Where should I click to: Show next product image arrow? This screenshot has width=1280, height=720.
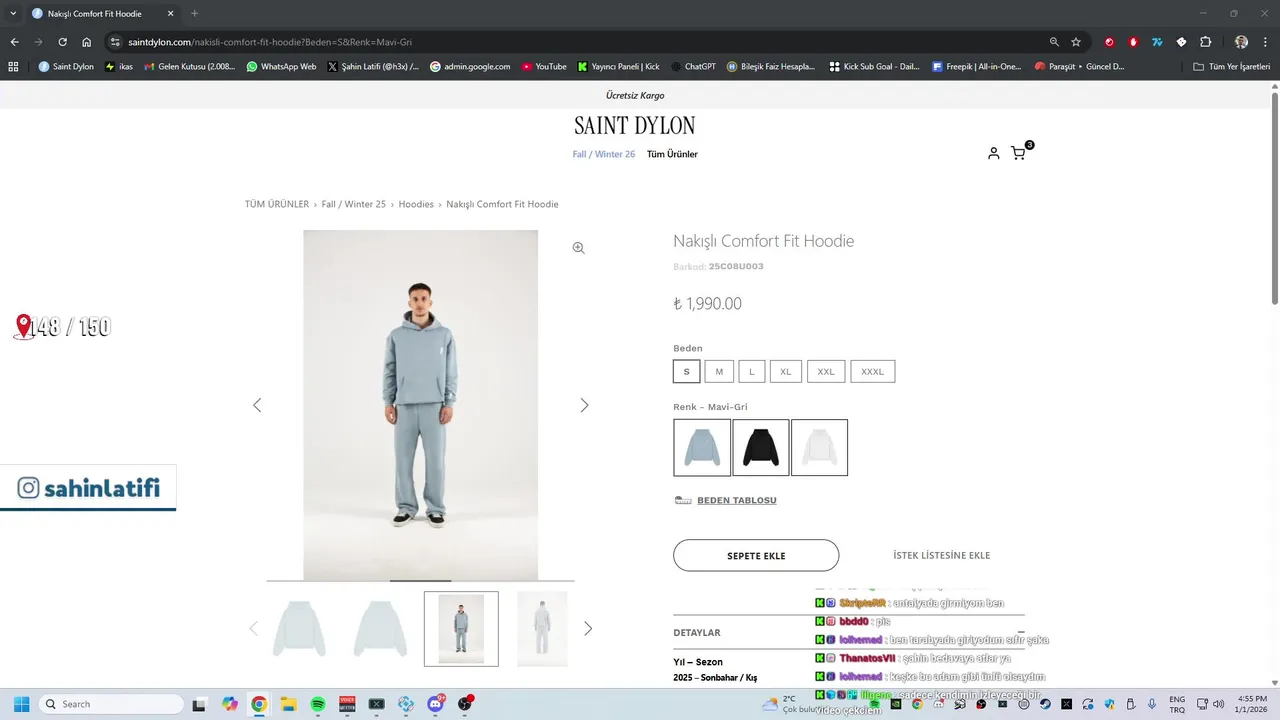584,405
